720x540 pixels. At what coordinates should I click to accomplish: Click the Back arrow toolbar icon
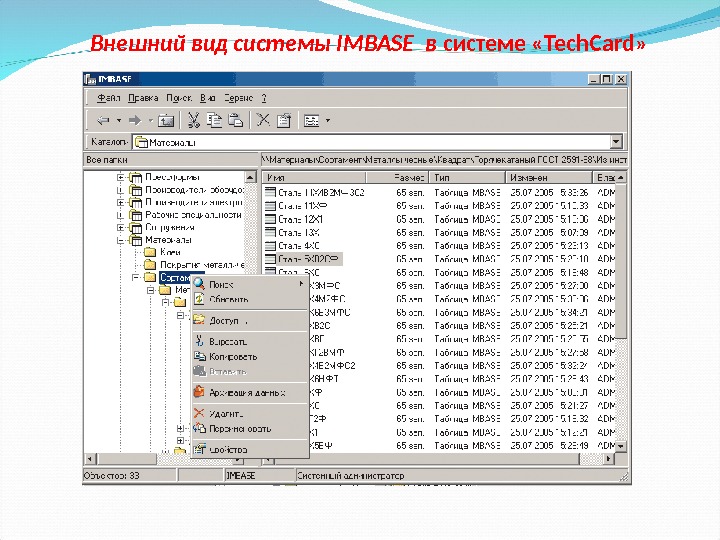tap(103, 120)
